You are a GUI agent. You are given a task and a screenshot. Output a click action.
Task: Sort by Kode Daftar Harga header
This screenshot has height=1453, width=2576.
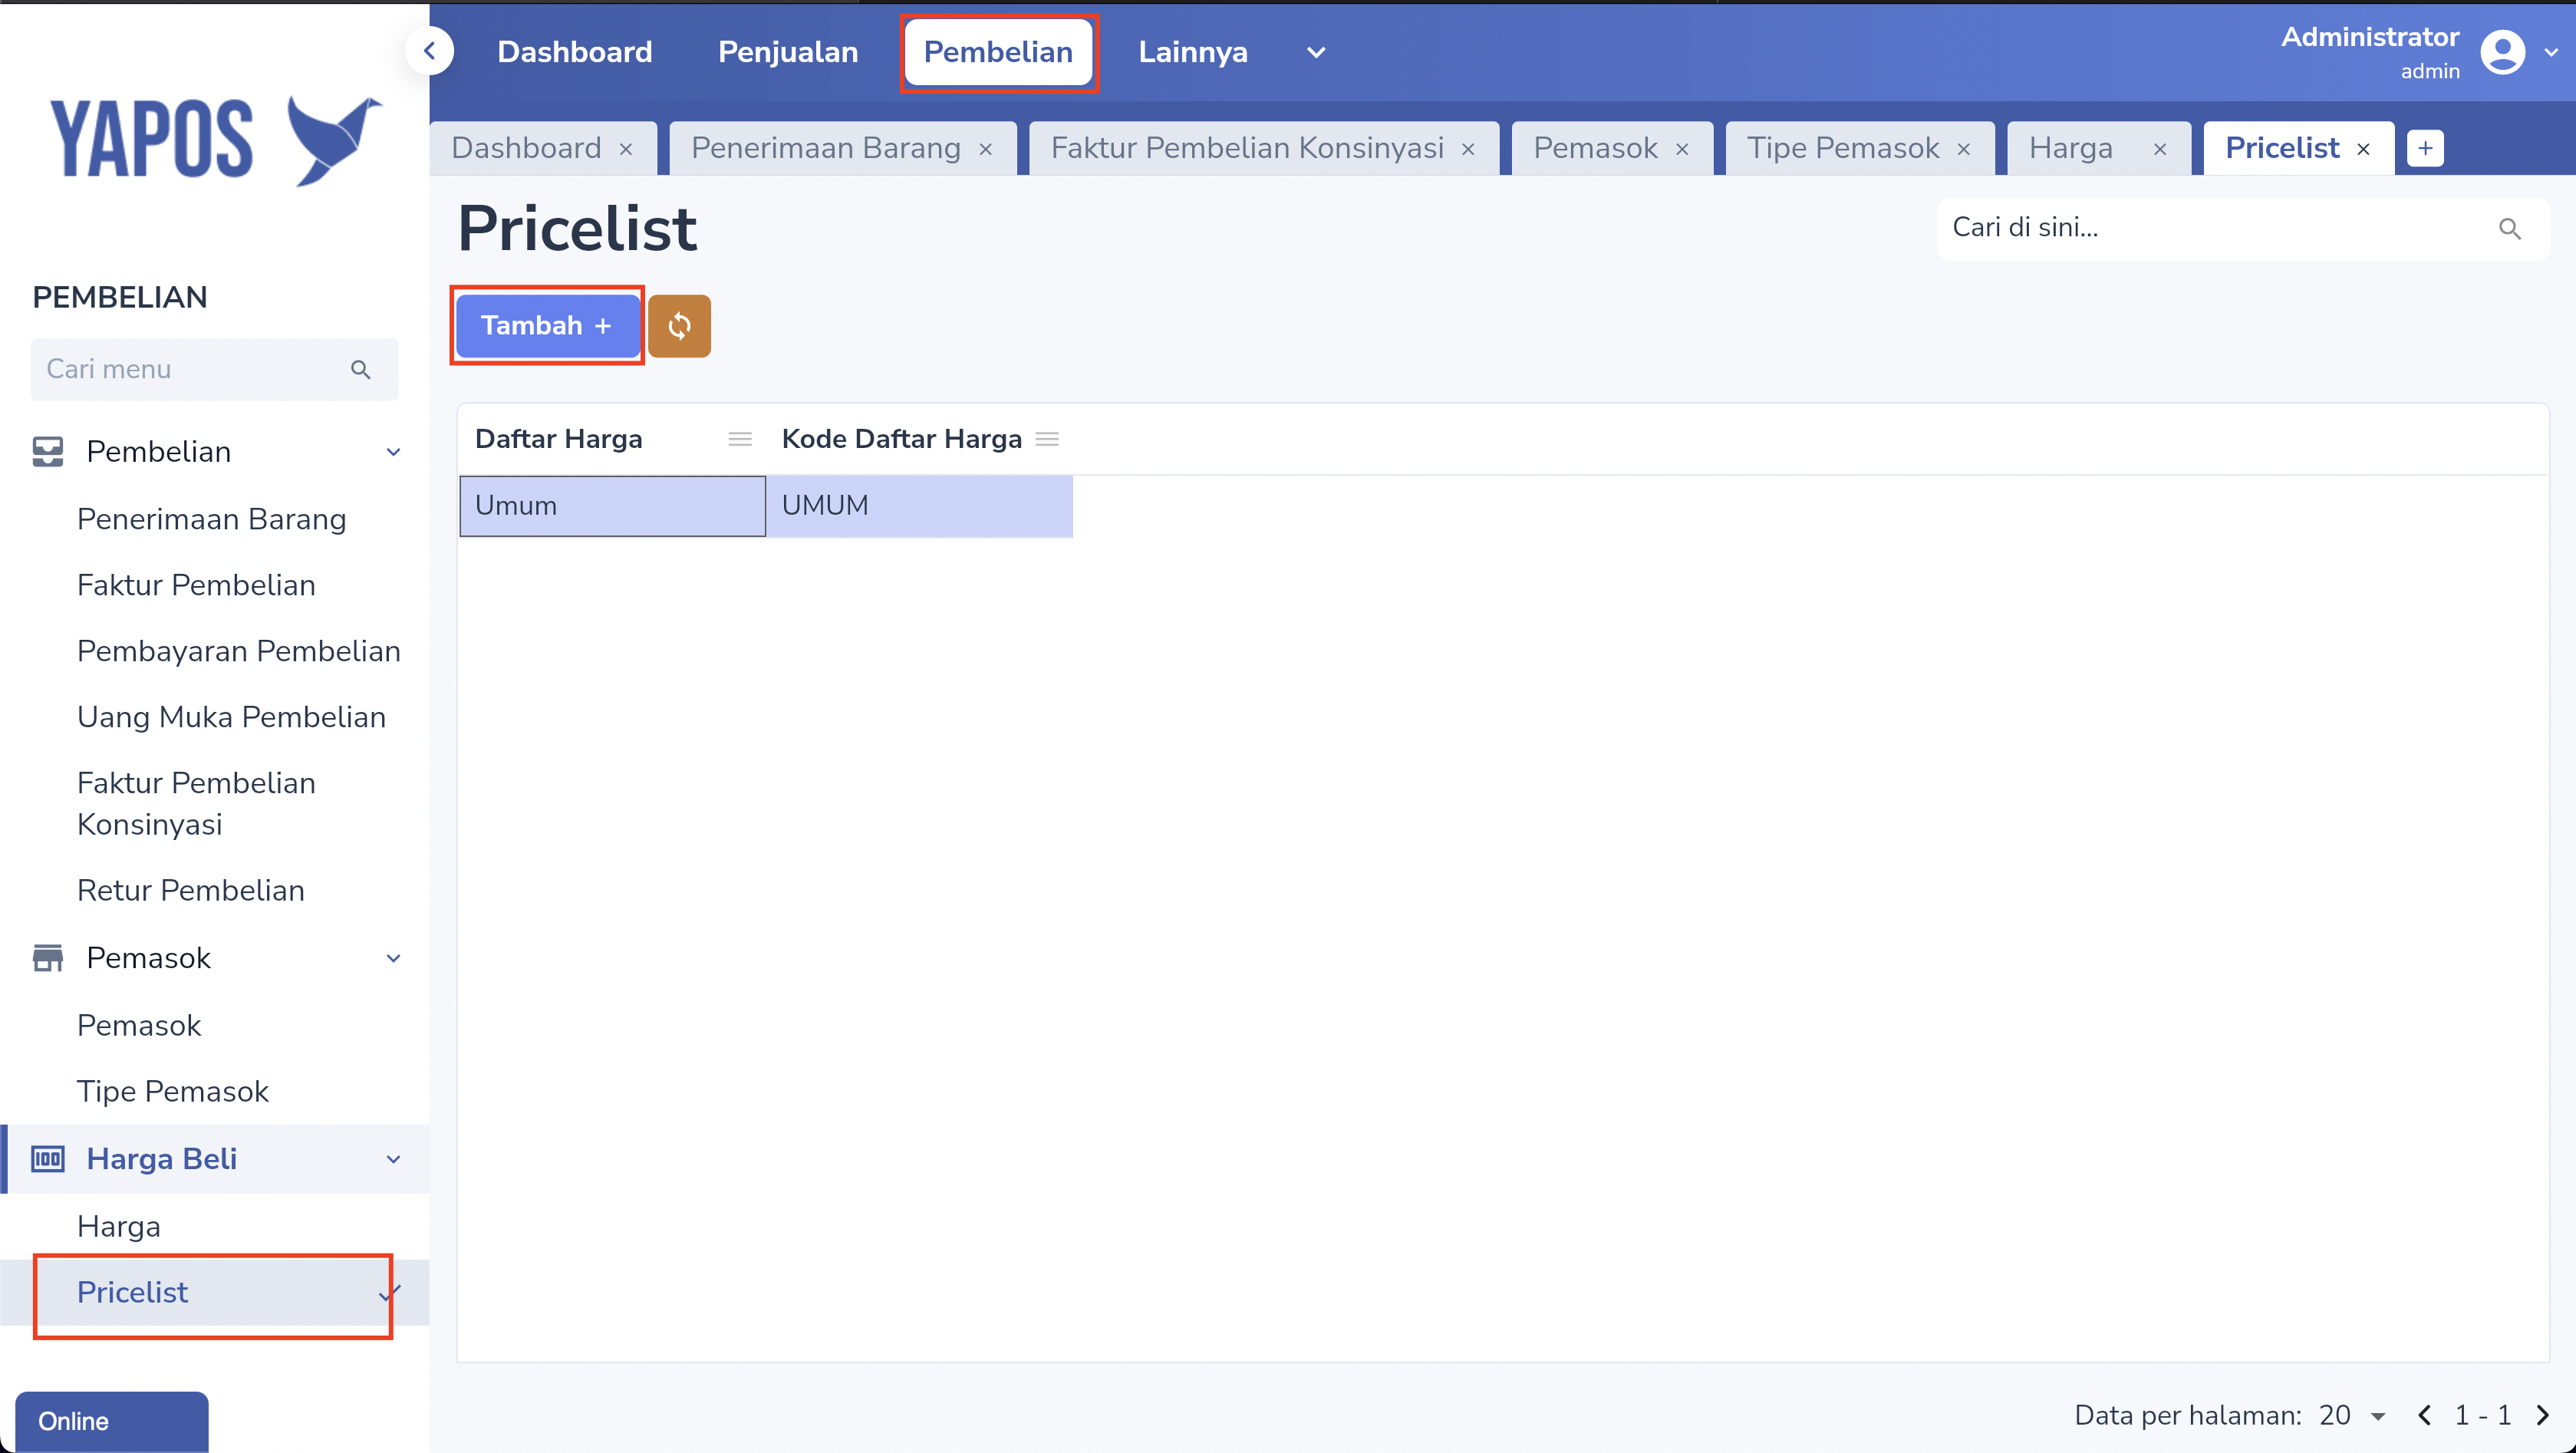(x=902, y=439)
